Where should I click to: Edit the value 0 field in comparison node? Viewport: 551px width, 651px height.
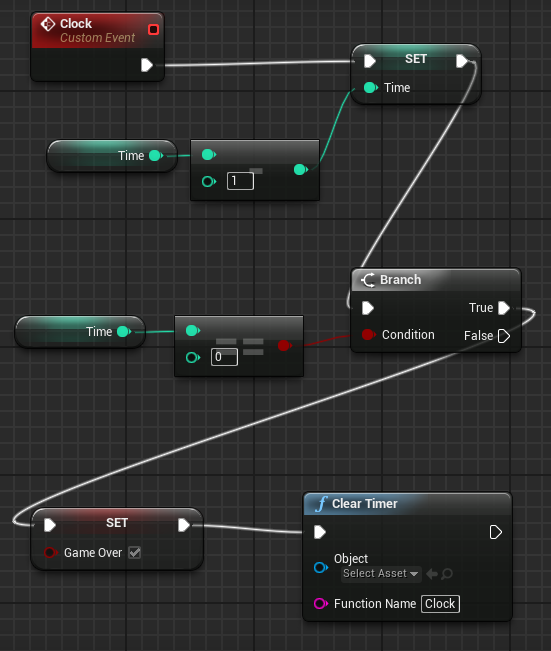(224, 357)
